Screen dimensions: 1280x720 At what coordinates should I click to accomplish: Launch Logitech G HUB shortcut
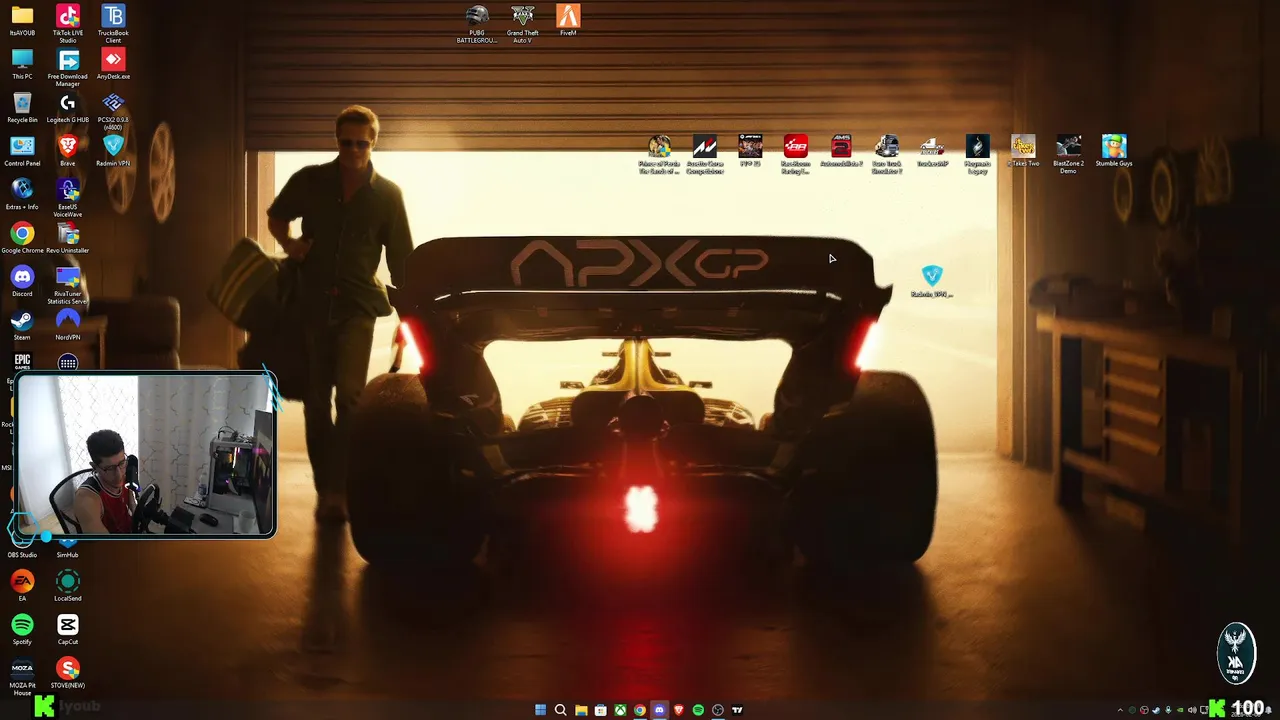68,107
